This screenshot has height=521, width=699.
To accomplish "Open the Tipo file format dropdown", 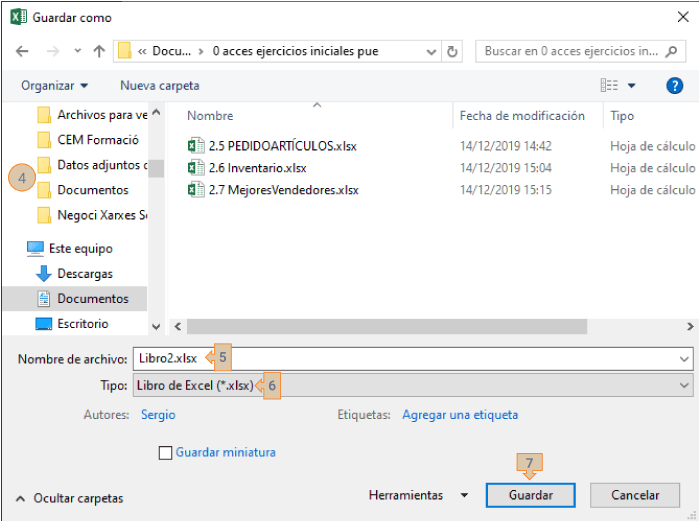I will click(x=413, y=386).
